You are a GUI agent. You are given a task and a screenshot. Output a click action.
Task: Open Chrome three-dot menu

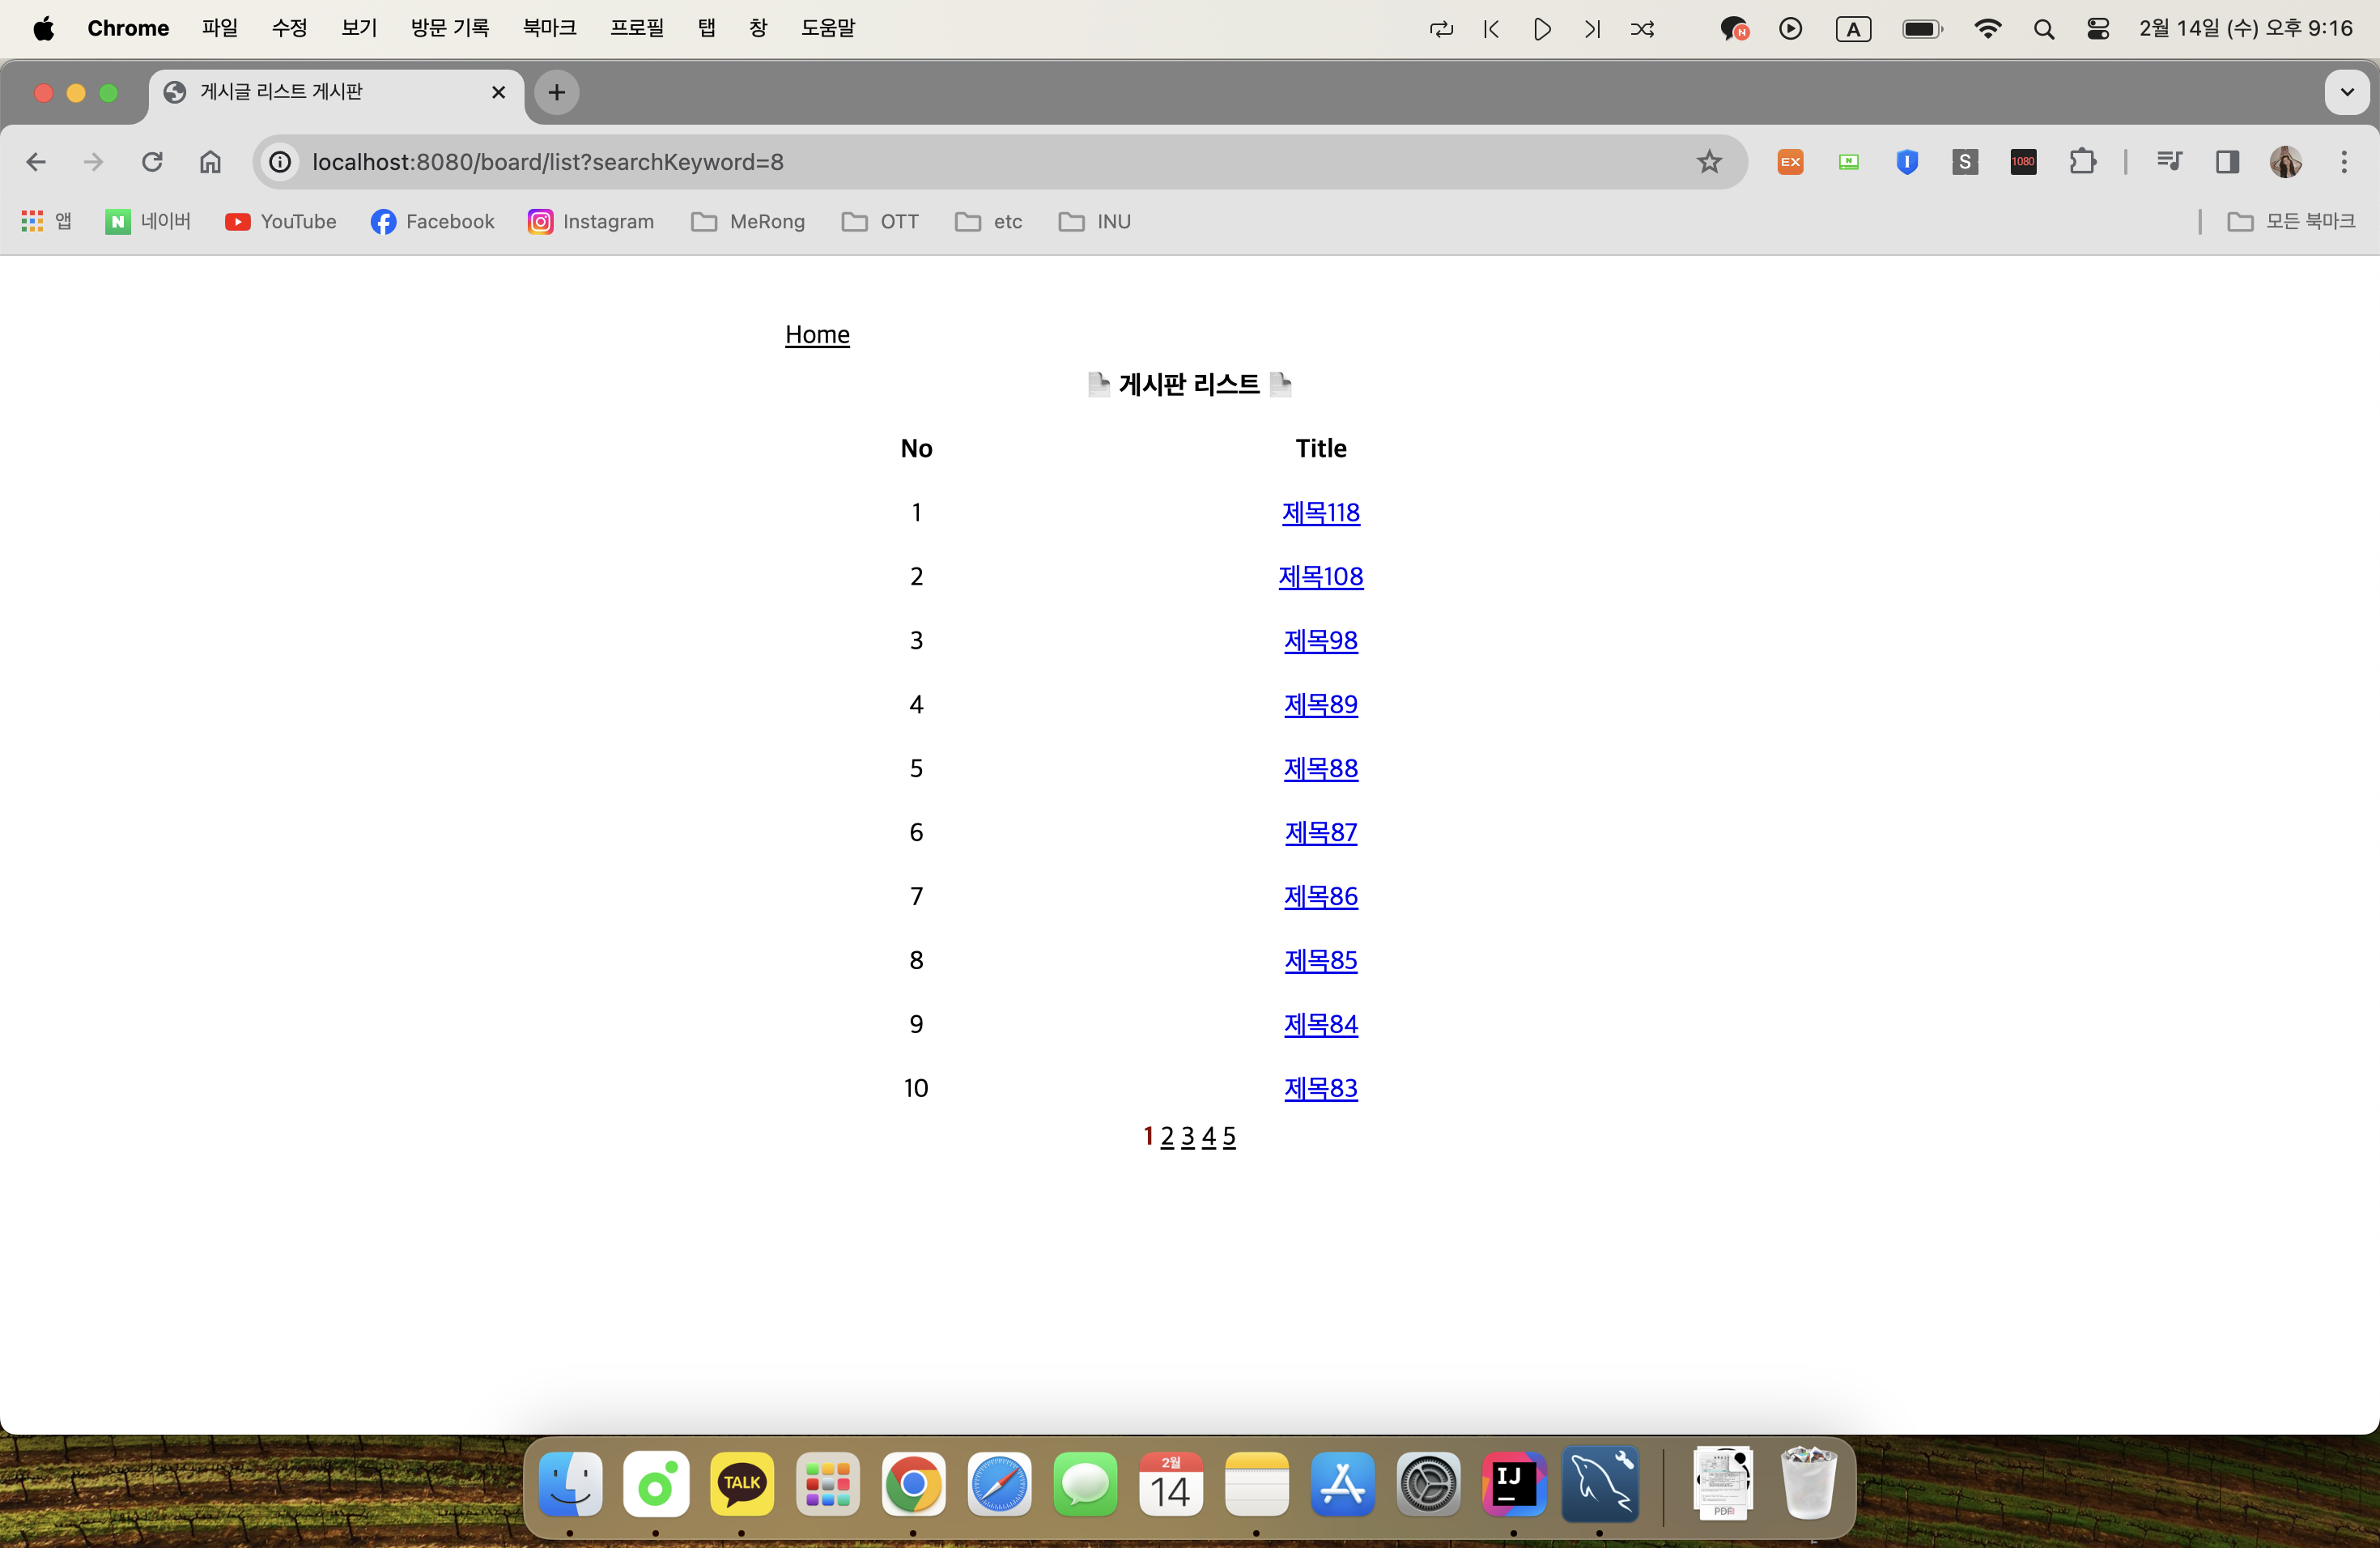[2344, 162]
